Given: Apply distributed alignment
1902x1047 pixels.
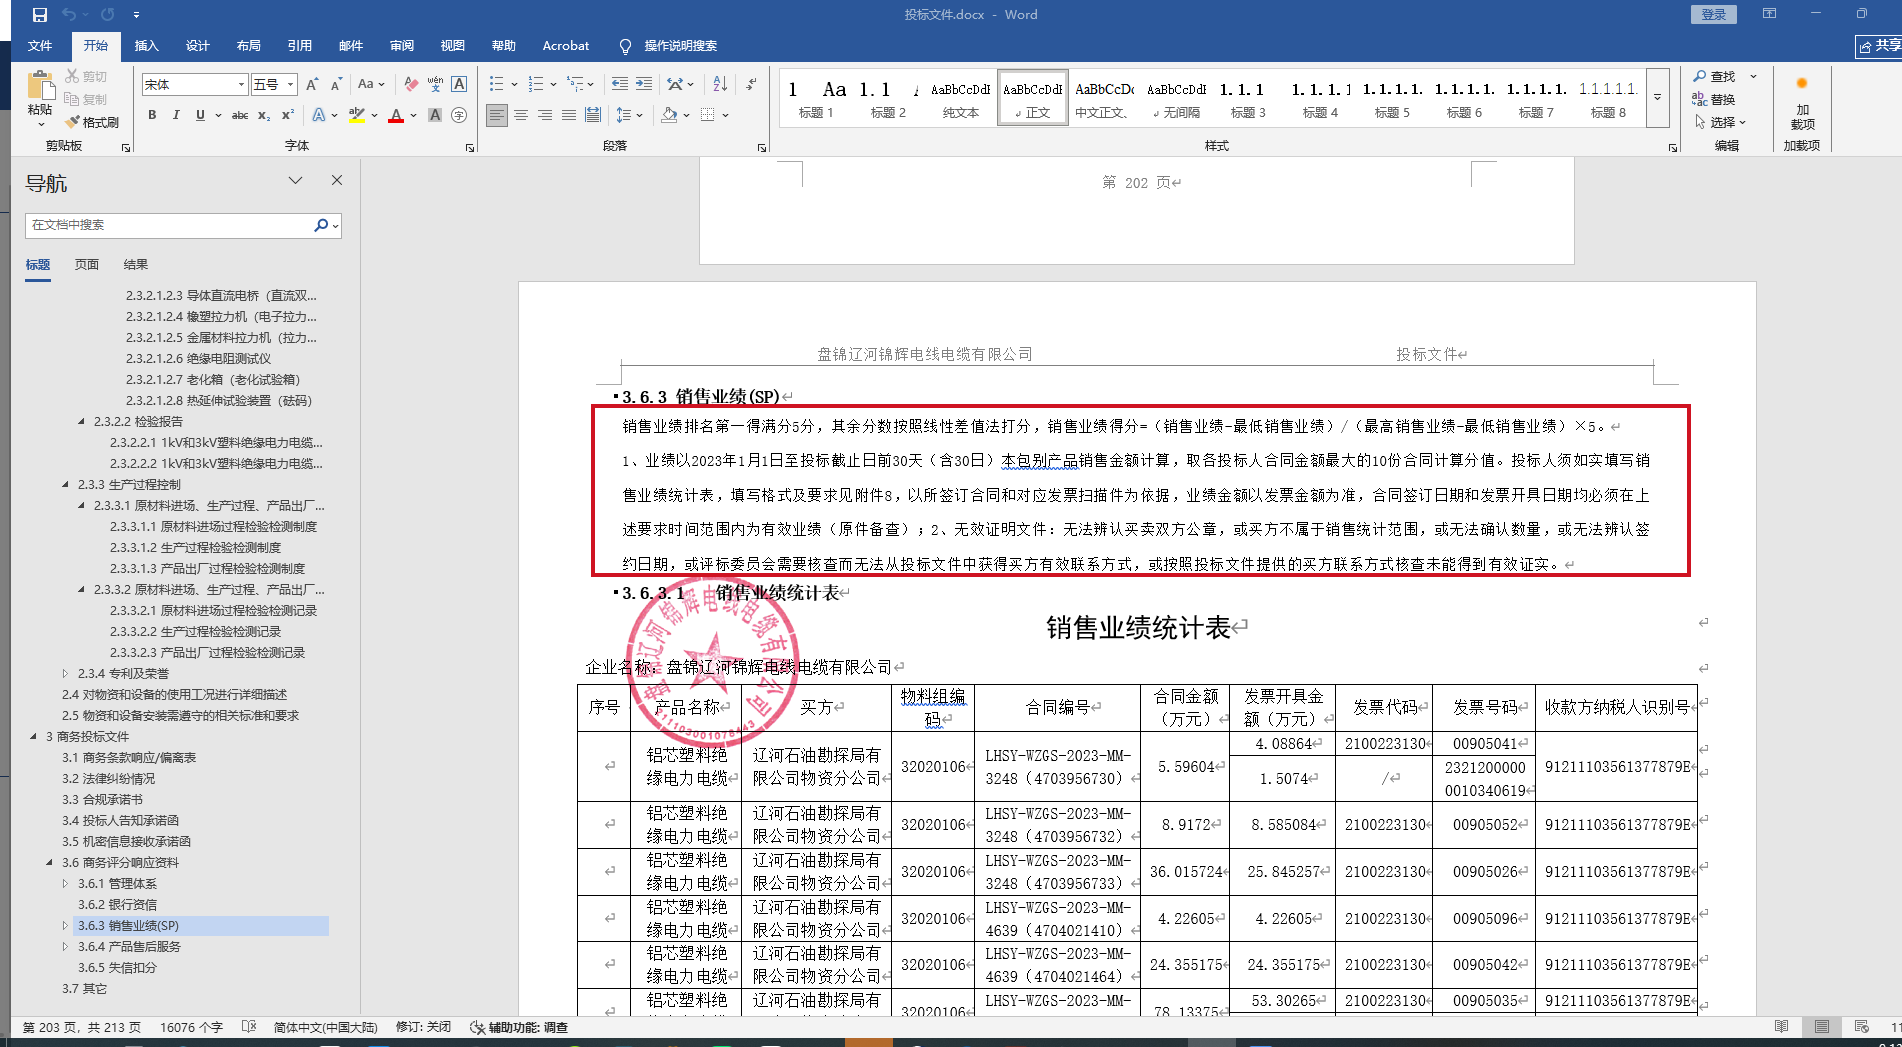Looking at the screenshot, I should (x=593, y=116).
